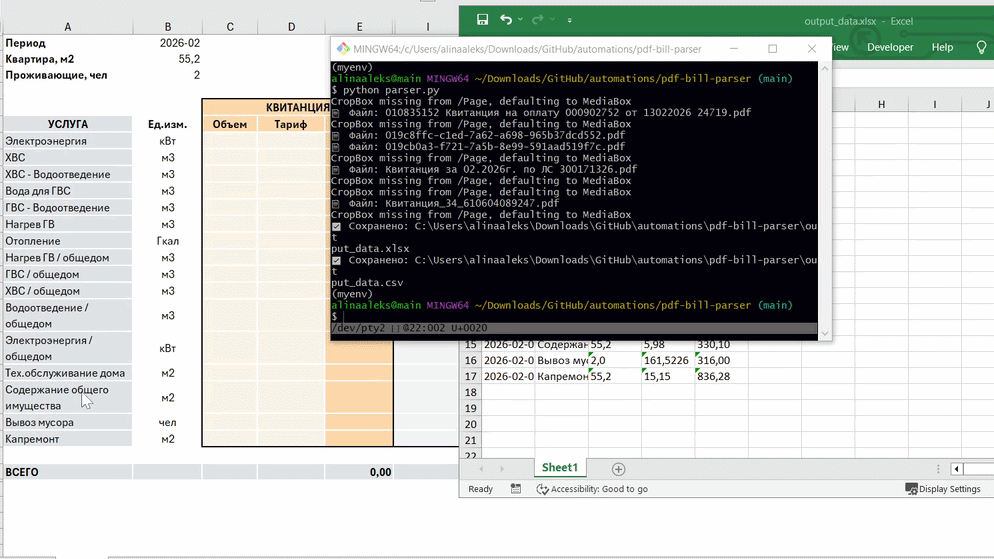
Task: Click the Redo arrow in Excel
Action: [x=538, y=20]
